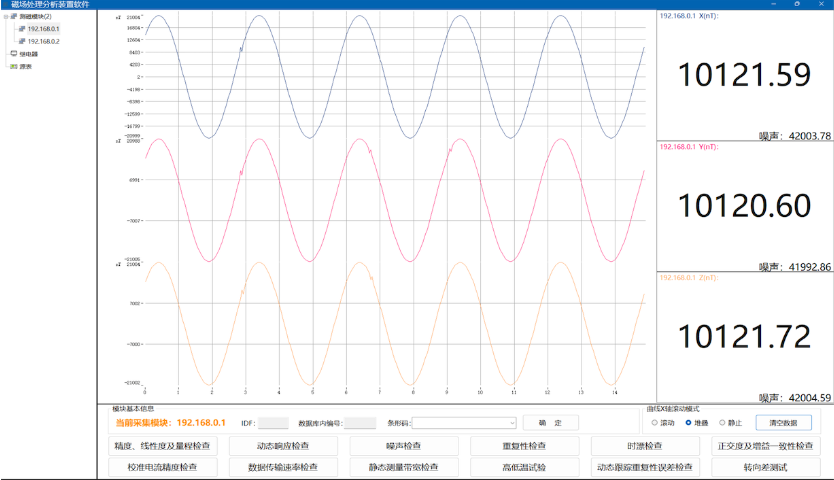This screenshot has height=480, width=834.
Task: Click the 继电器 relay icon in sidebar
Action: [13, 54]
